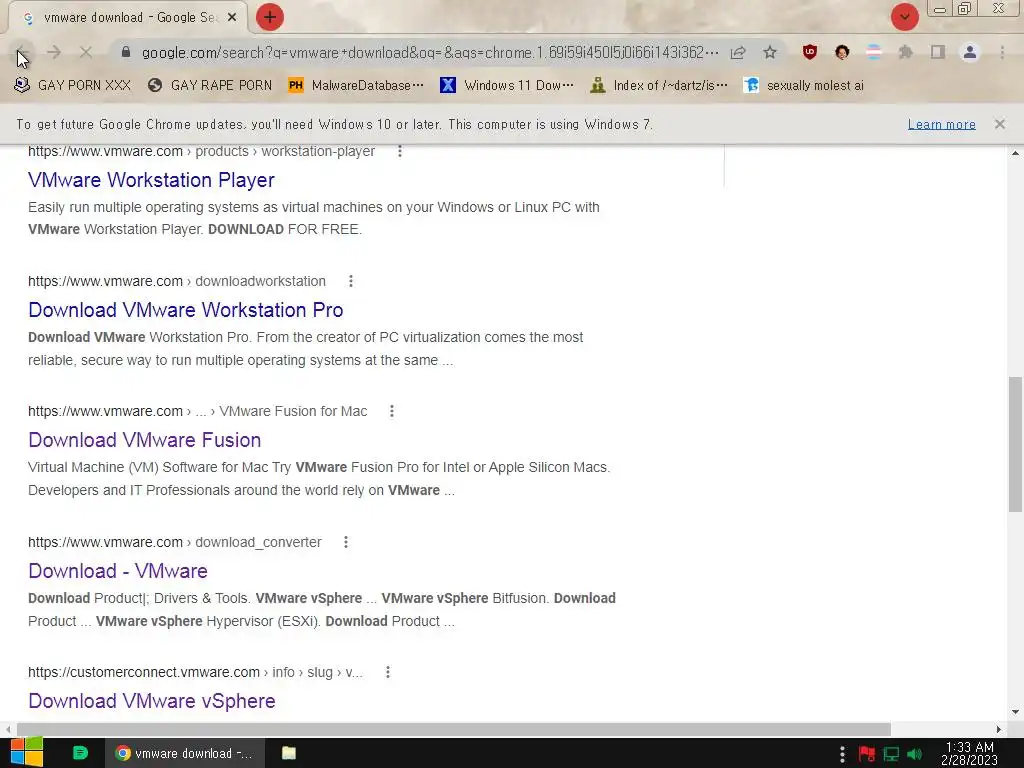Open the uBlock Origin extension icon
This screenshot has height=768, width=1024.
810,52
